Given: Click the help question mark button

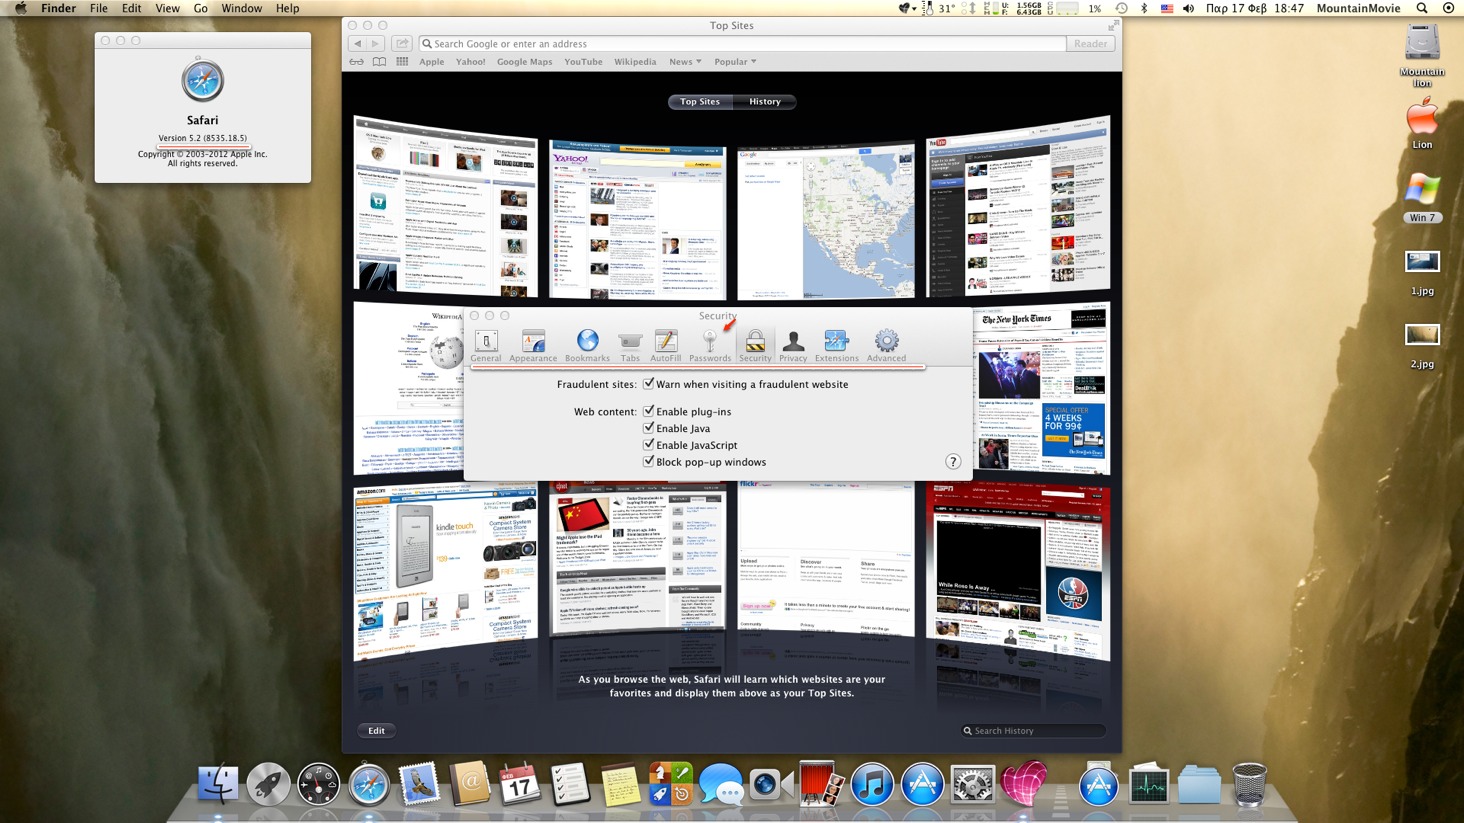Looking at the screenshot, I should point(953,462).
